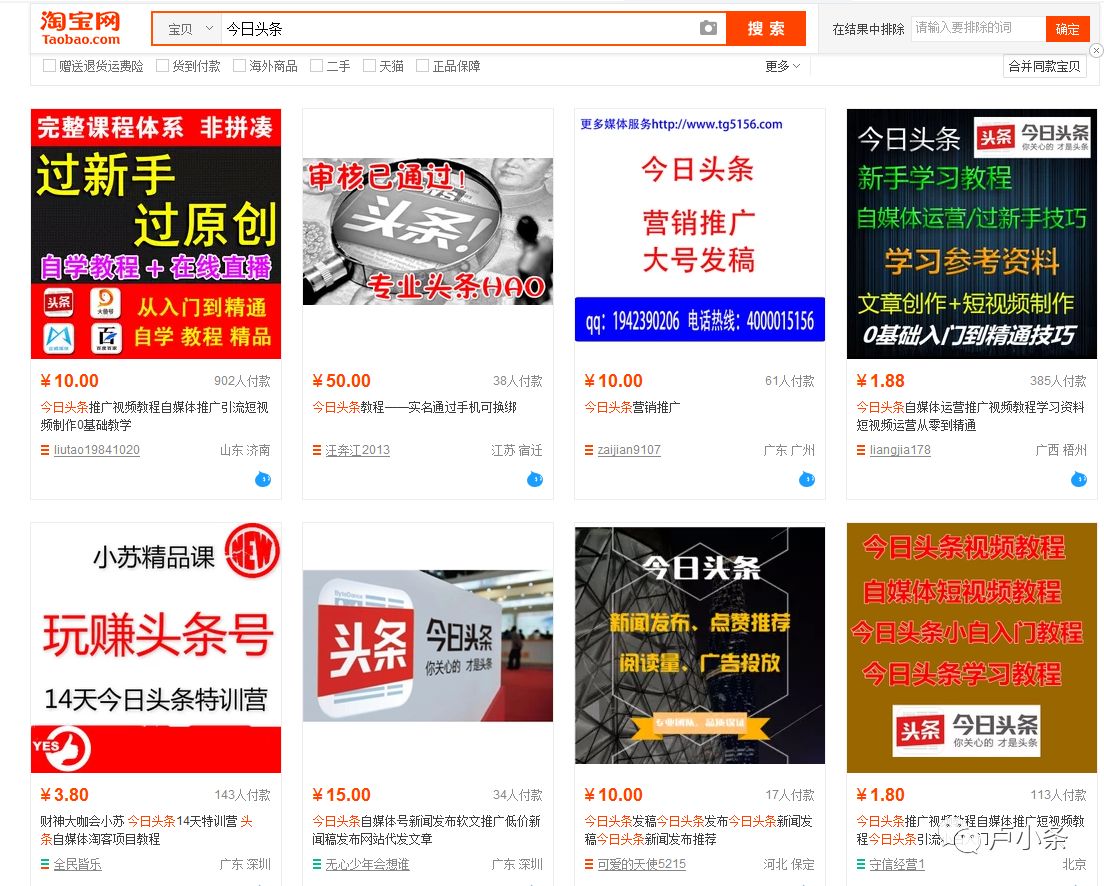This screenshot has width=1104, height=886.
Task: Open title 今日头条教程——实名通过手机可换绑
Action: pyautogui.click(x=415, y=407)
